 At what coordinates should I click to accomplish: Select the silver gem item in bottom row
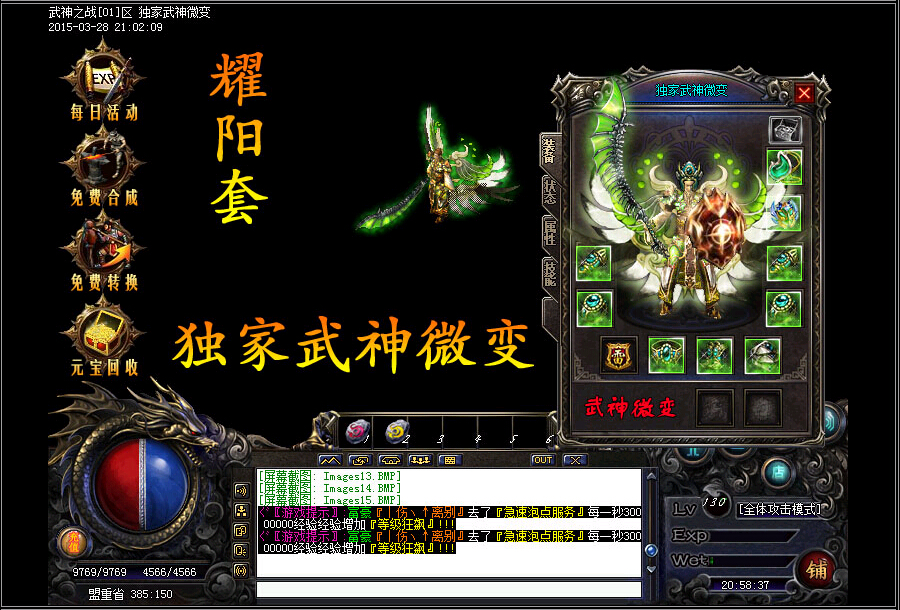(762, 355)
